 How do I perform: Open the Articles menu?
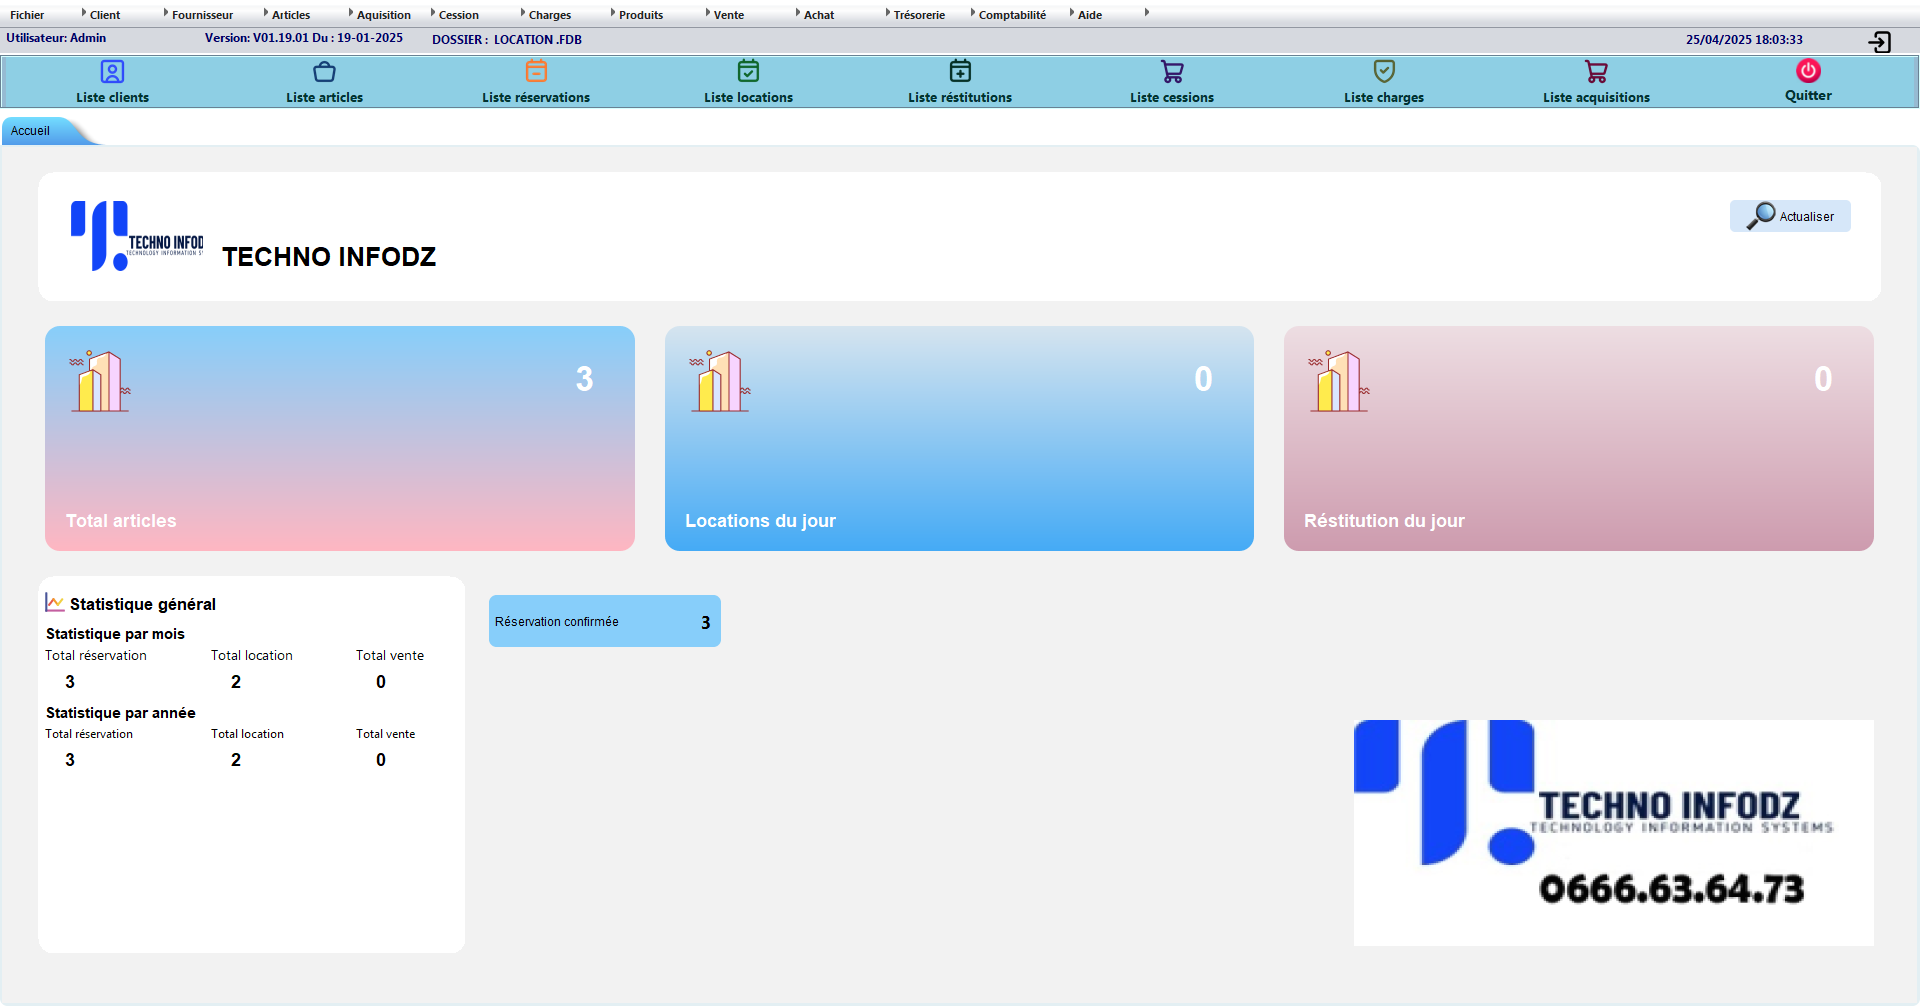click(x=291, y=15)
